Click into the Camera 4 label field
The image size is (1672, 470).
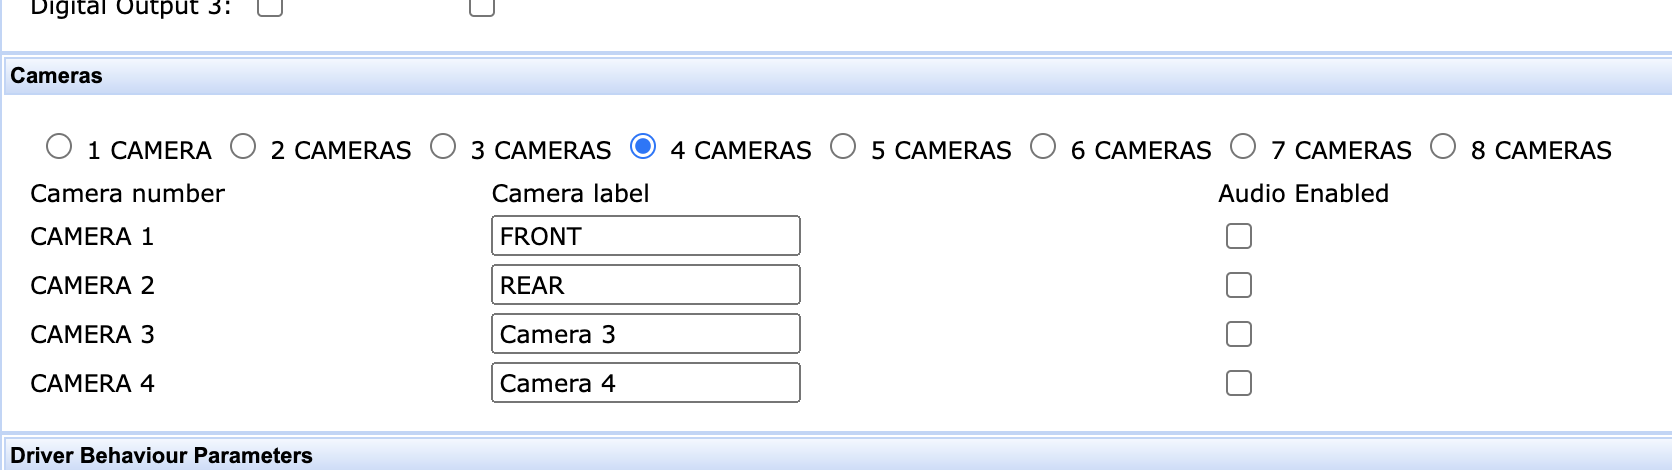pos(645,383)
